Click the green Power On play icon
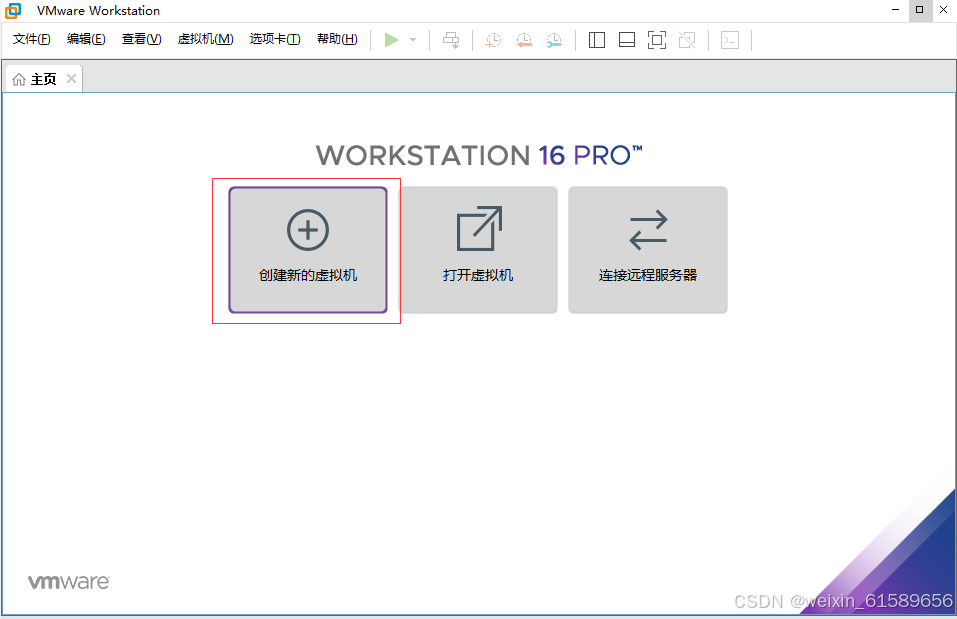Image resolution: width=957 pixels, height=619 pixels. coord(391,40)
